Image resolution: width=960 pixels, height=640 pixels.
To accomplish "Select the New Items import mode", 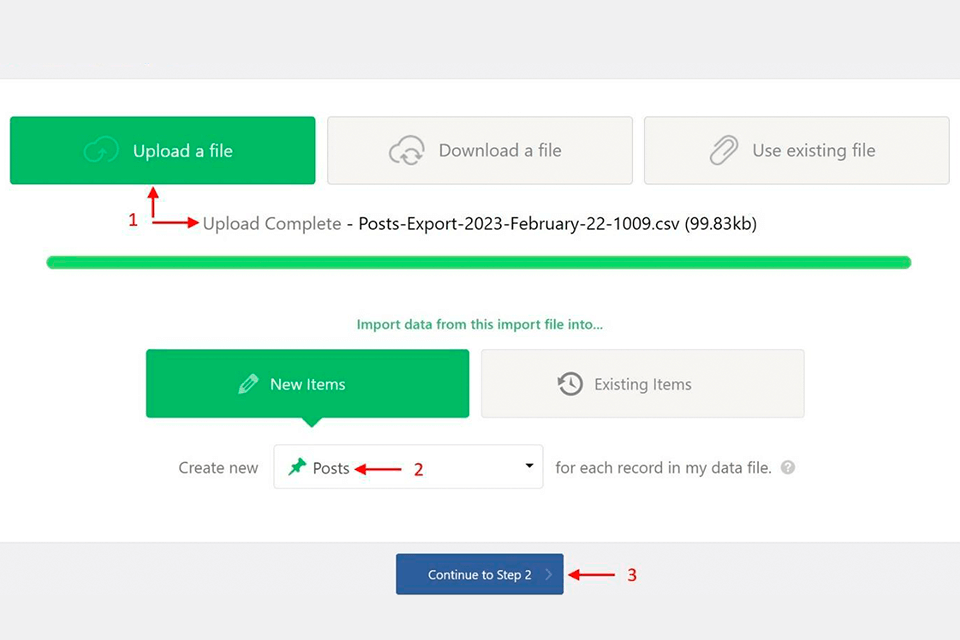I will [x=307, y=384].
